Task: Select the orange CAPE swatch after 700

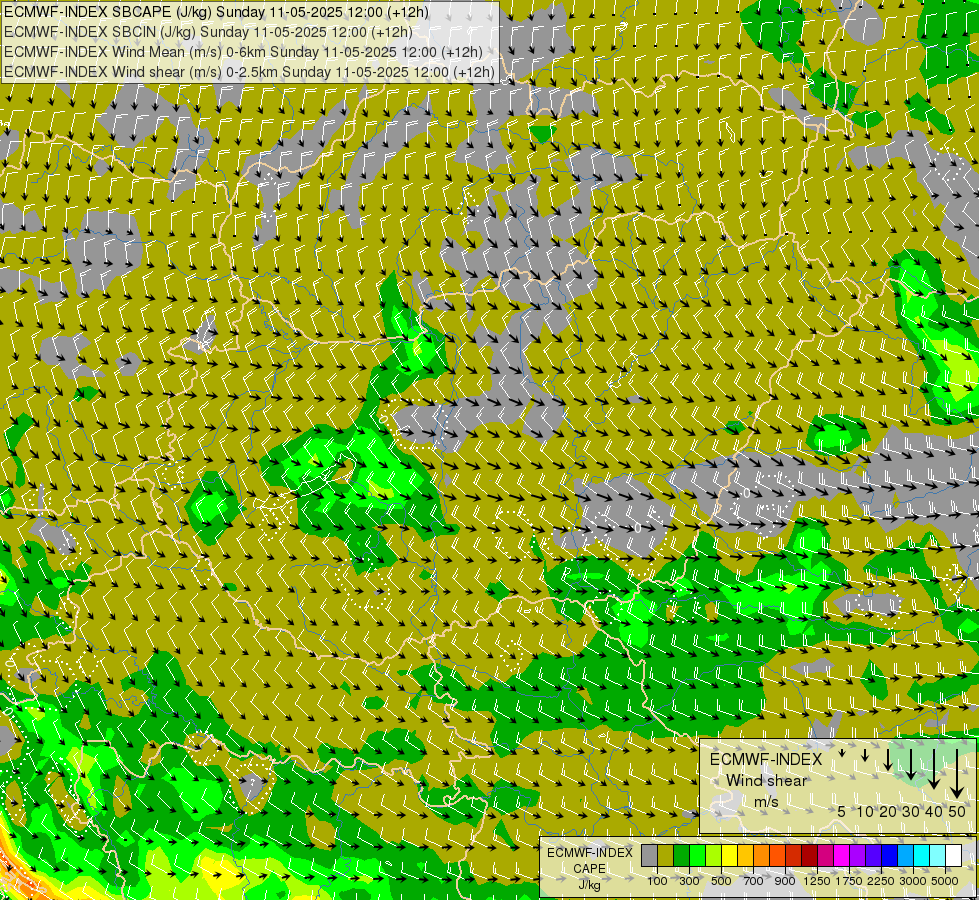Action: click(x=762, y=855)
